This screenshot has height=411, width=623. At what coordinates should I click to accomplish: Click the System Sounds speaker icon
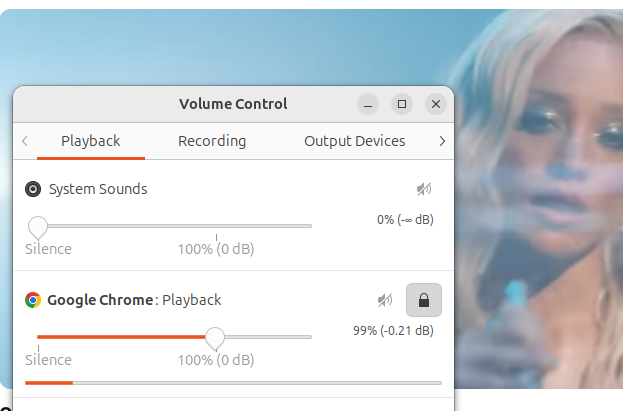pos(33,189)
